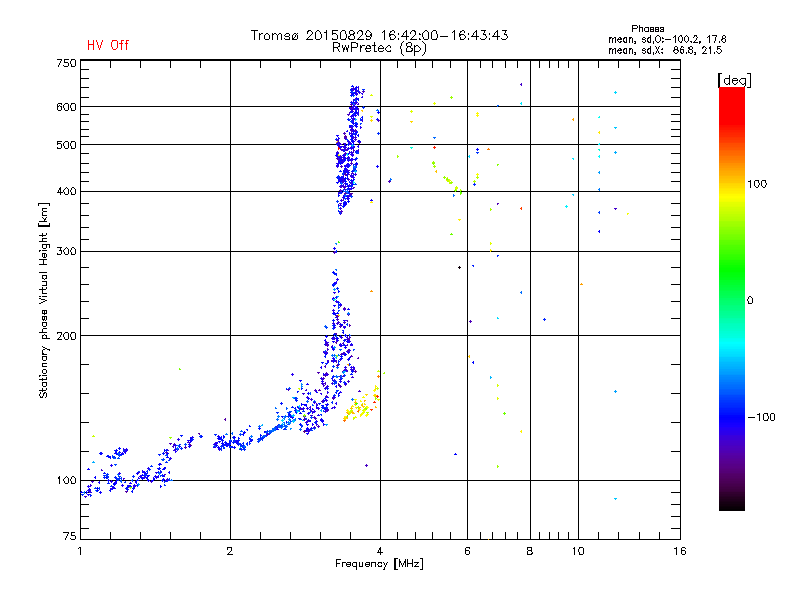Click the y-axis tick label '300'
The height and width of the screenshot is (600, 800).
(x=66, y=251)
